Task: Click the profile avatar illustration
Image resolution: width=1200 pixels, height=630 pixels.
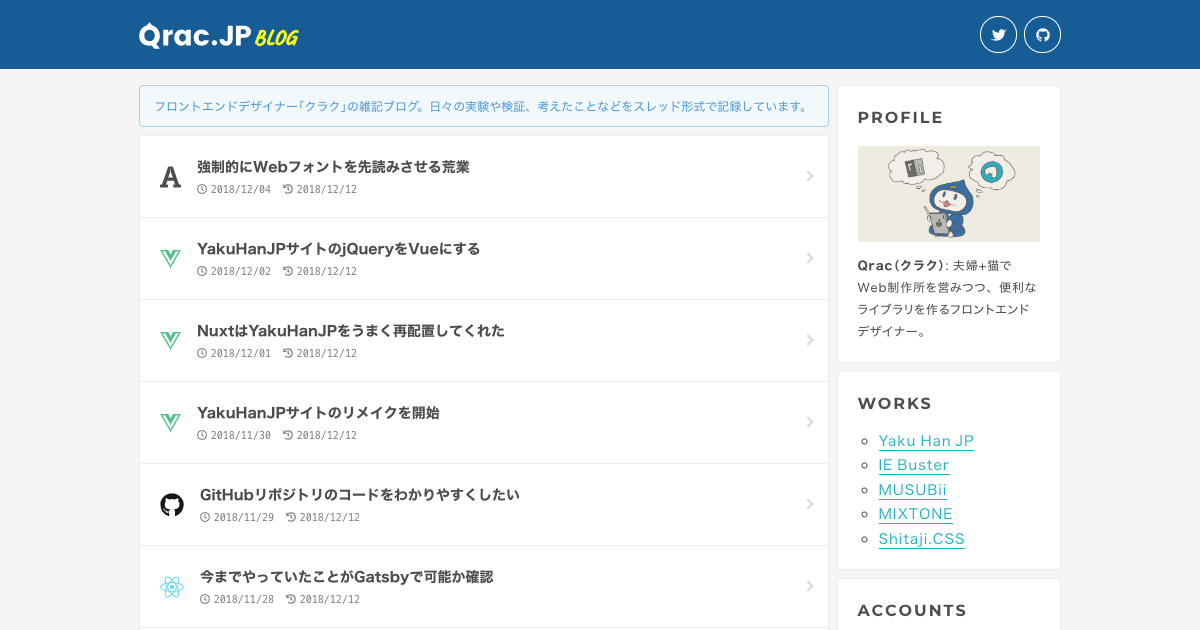Action: (x=948, y=193)
